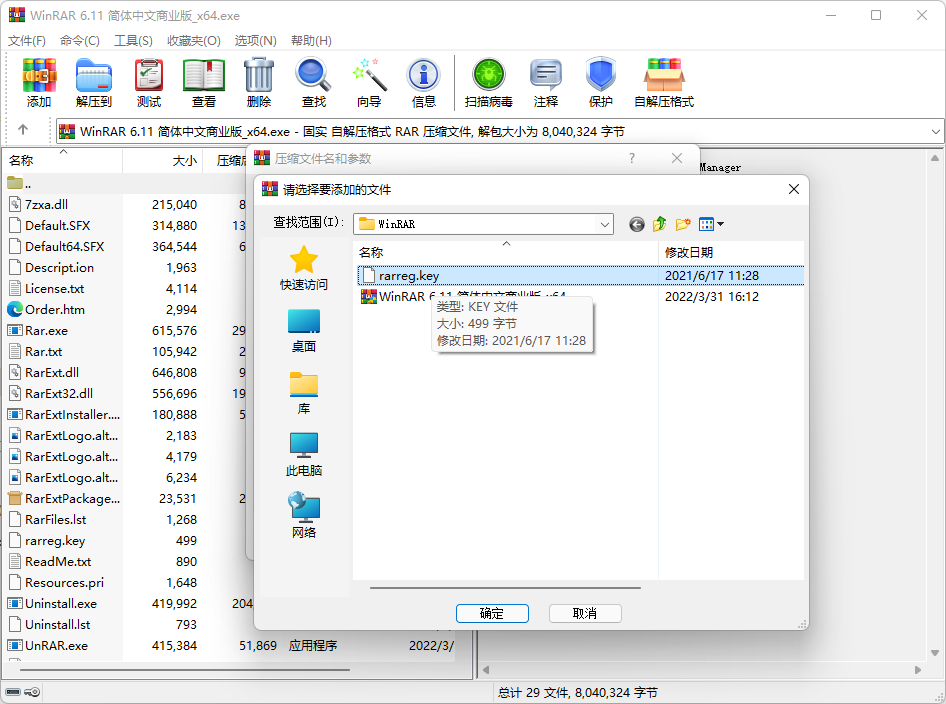The height and width of the screenshot is (704, 946).
Task: Click the 自解压格式 (SFX) toolbar icon
Action: click(663, 82)
